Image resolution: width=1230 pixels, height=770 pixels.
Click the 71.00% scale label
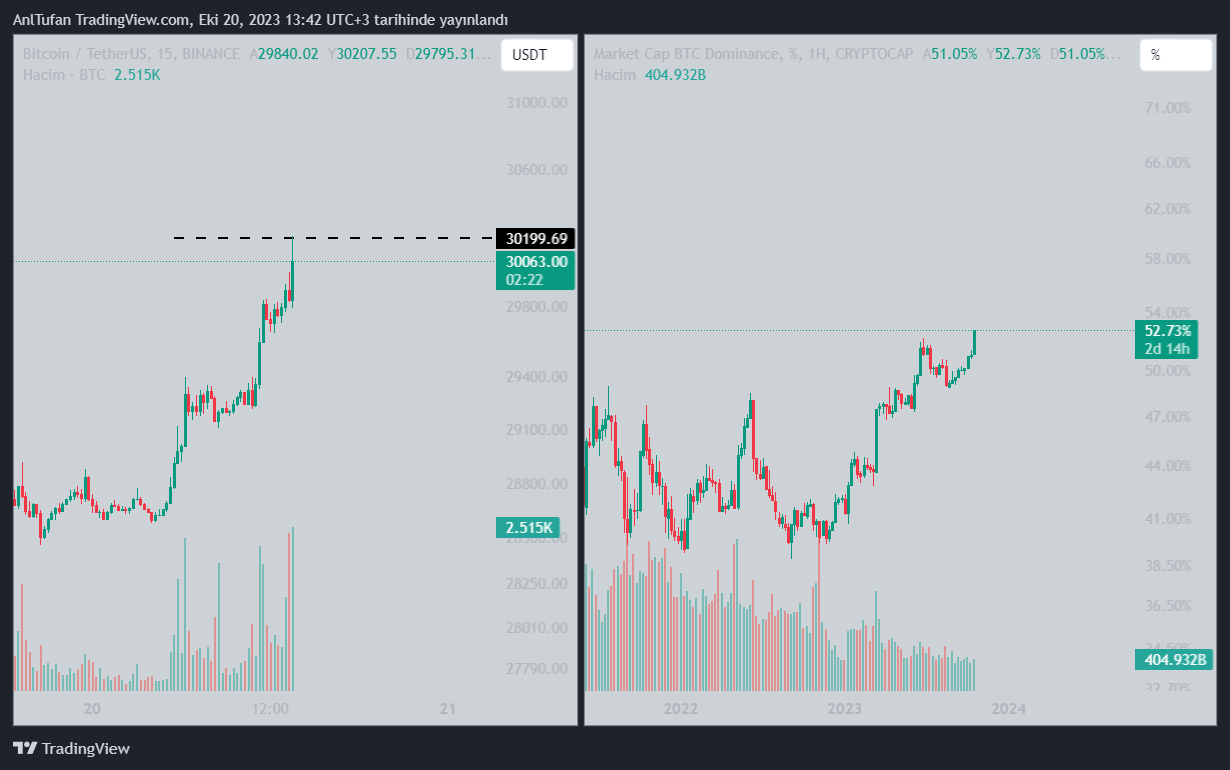1166,107
